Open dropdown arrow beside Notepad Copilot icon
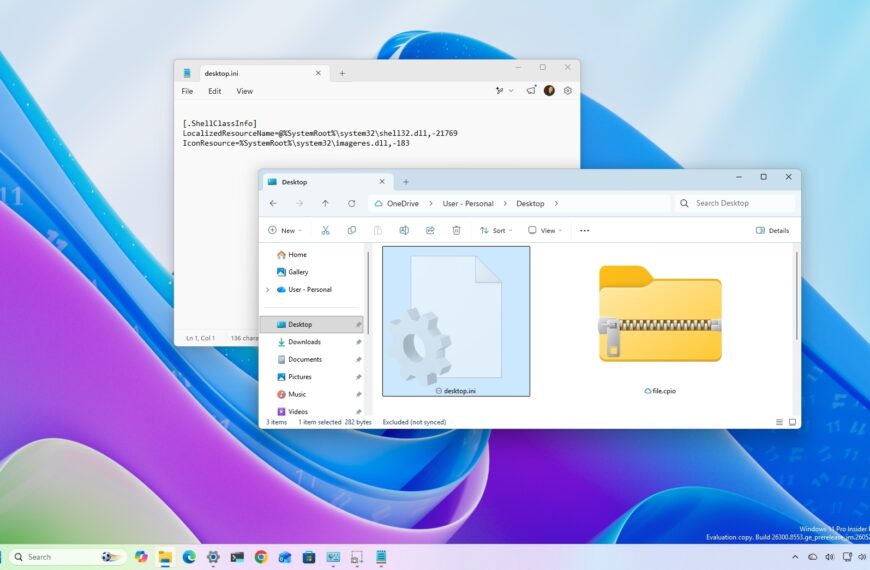 pyautogui.click(x=511, y=90)
